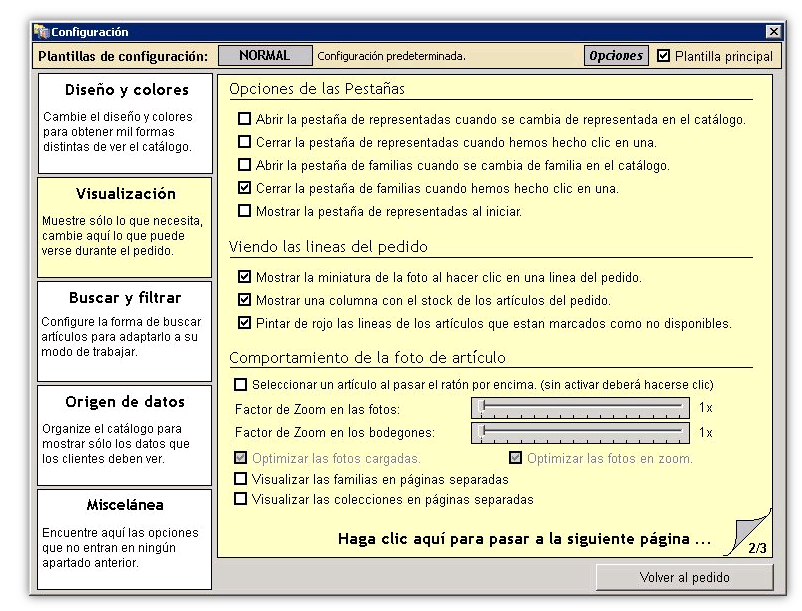Click 'Volver al pedido' button
Screen dimensions: 802x611
tap(684, 577)
